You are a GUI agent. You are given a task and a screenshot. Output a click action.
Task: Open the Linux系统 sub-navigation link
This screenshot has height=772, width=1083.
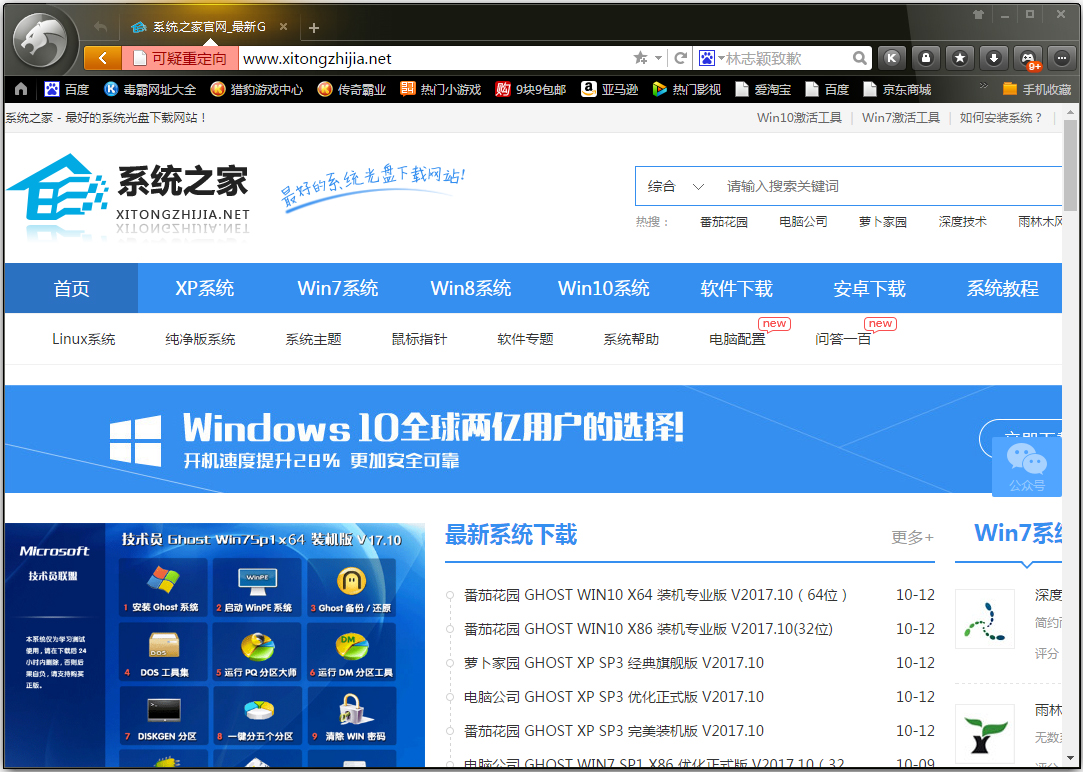[x=84, y=339]
